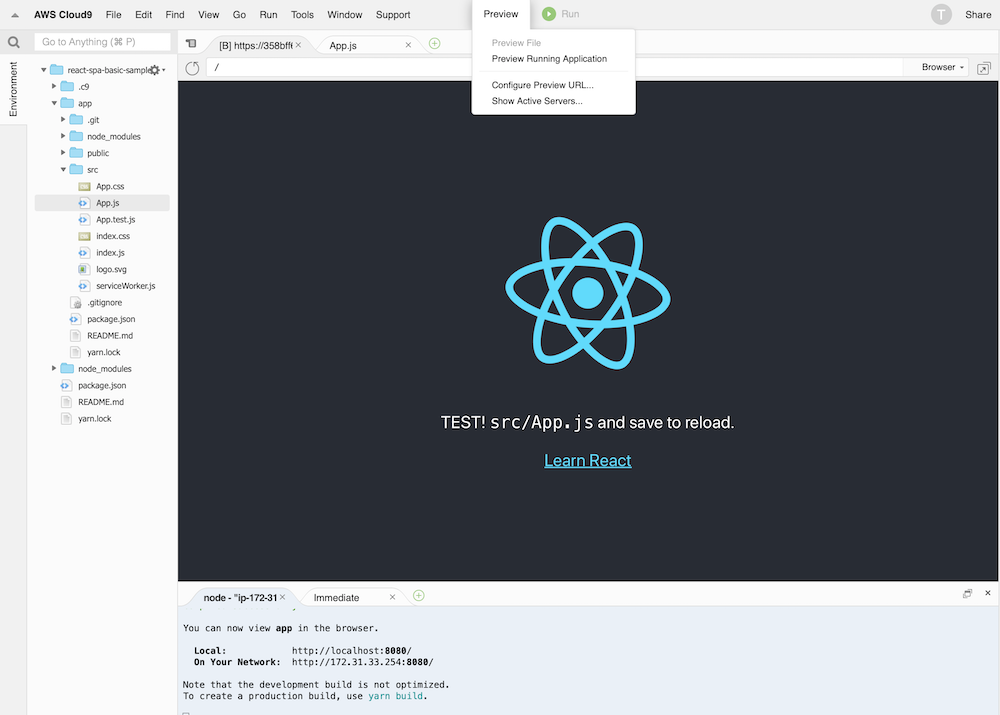Viewport: 1000px width, 715px height.
Task: Click the preview reload icon
Action: point(192,68)
